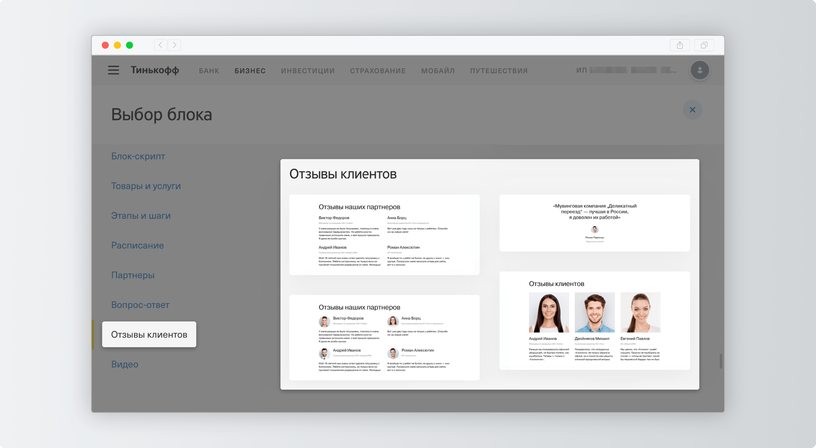The height and width of the screenshot is (448, 816).
Task: Click the share icon in browser toolbar
Action: (680, 45)
